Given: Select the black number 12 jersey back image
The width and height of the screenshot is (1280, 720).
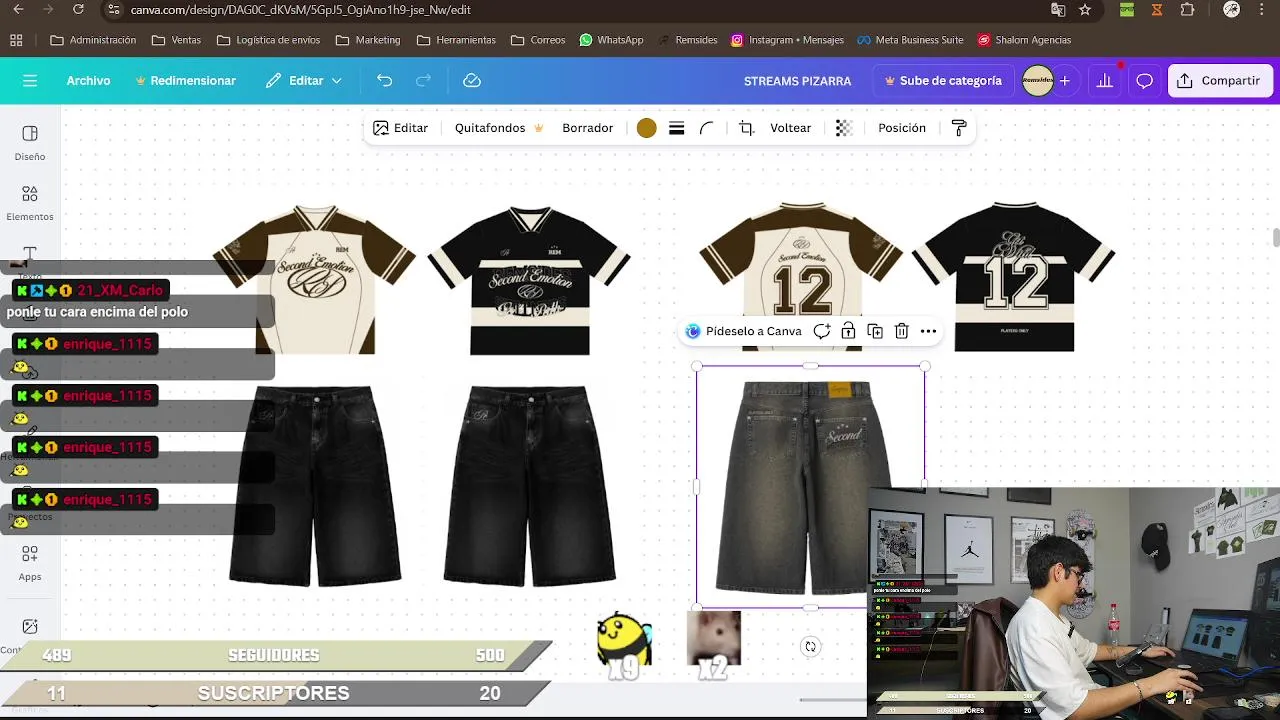Looking at the screenshot, I should click(x=1014, y=276).
